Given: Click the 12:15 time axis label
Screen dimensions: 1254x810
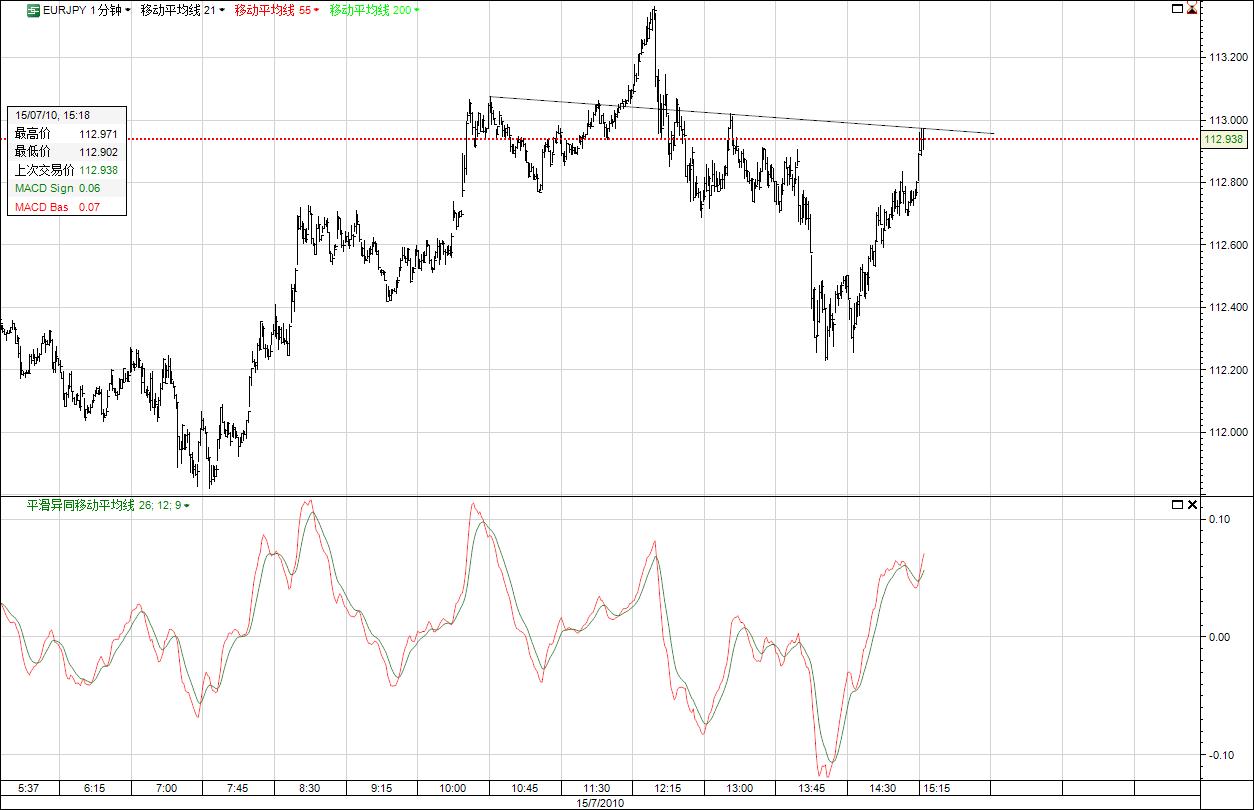Looking at the screenshot, I should [x=667, y=788].
